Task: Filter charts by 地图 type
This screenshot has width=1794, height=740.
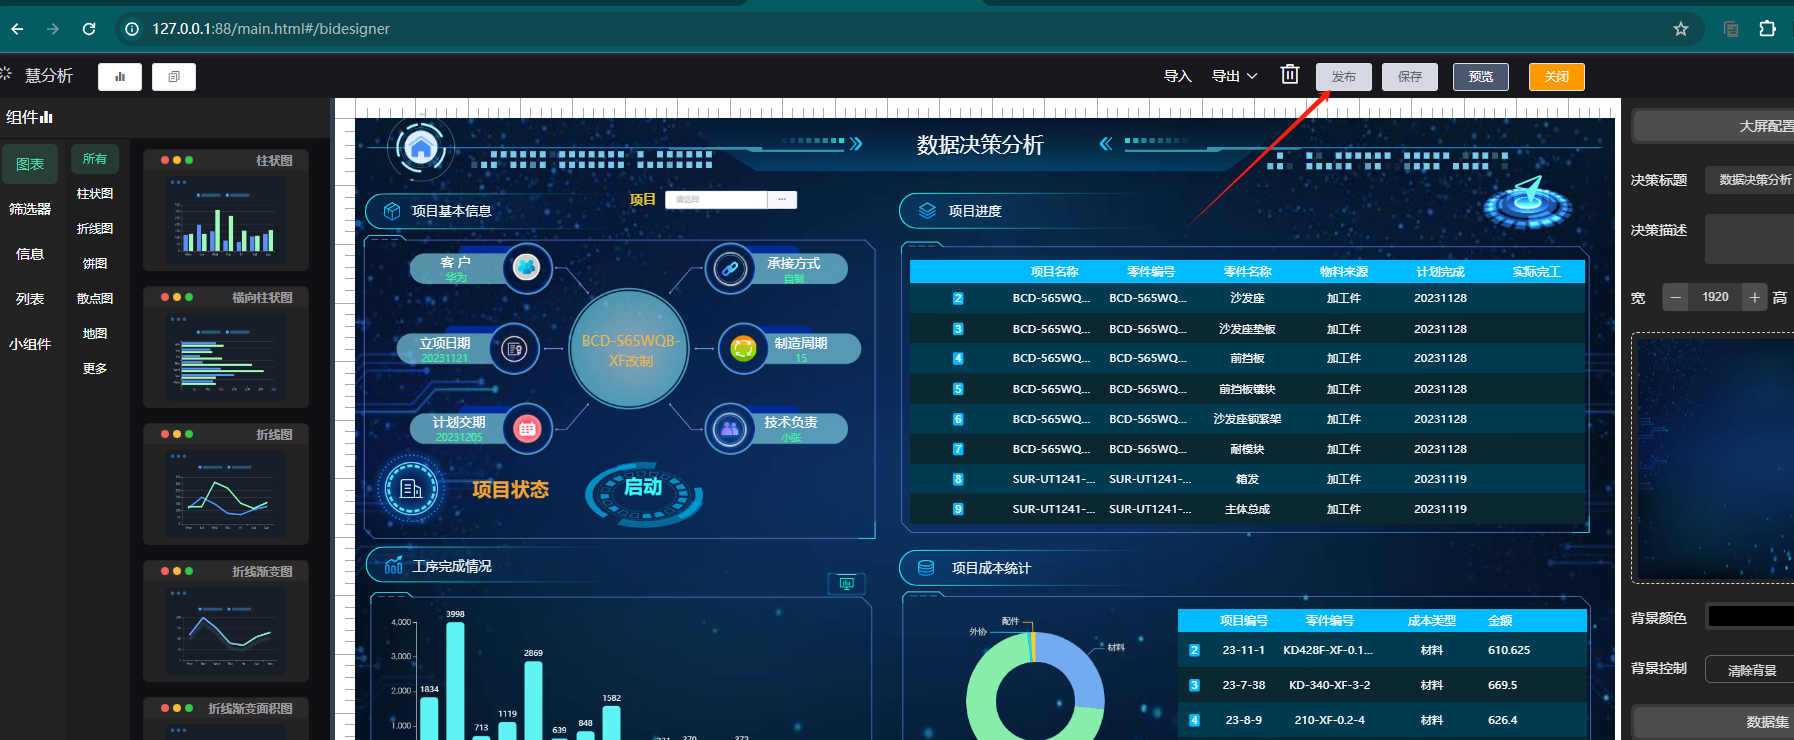Action: (x=95, y=334)
